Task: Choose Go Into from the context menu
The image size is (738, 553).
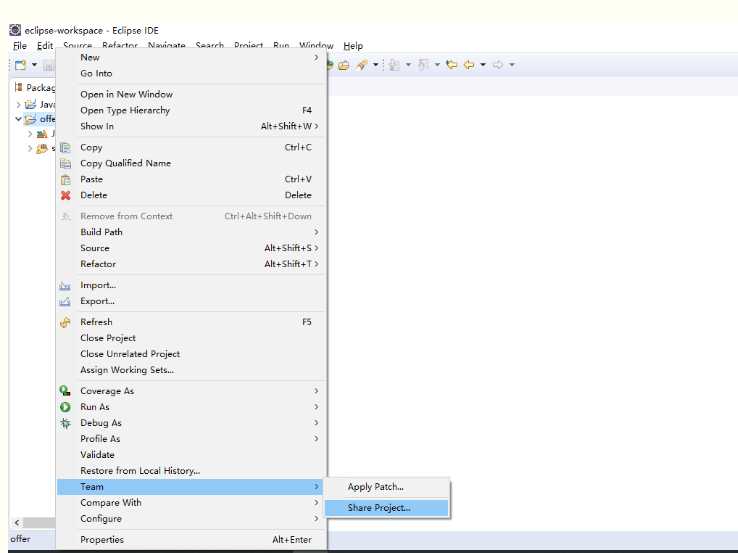Action: point(192,73)
